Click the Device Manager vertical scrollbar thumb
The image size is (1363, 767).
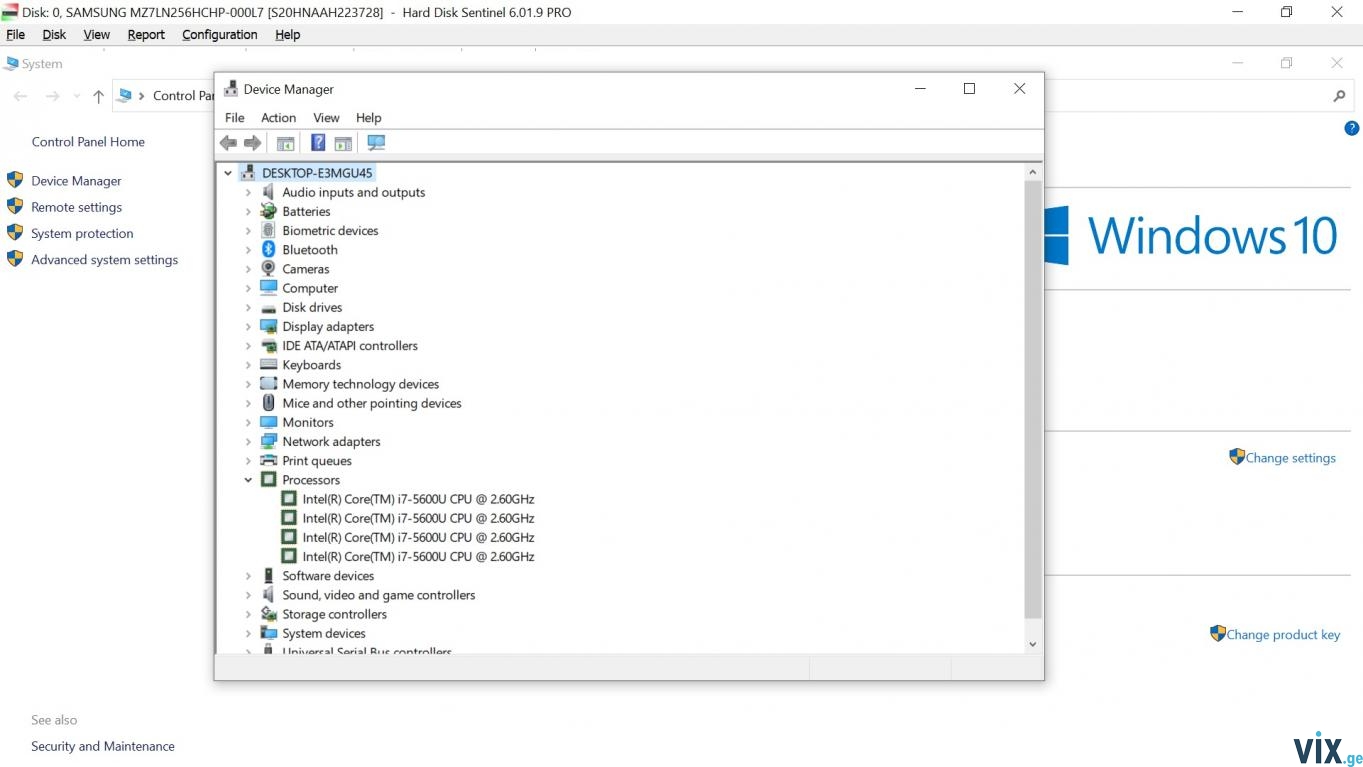pyautogui.click(x=1033, y=400)
